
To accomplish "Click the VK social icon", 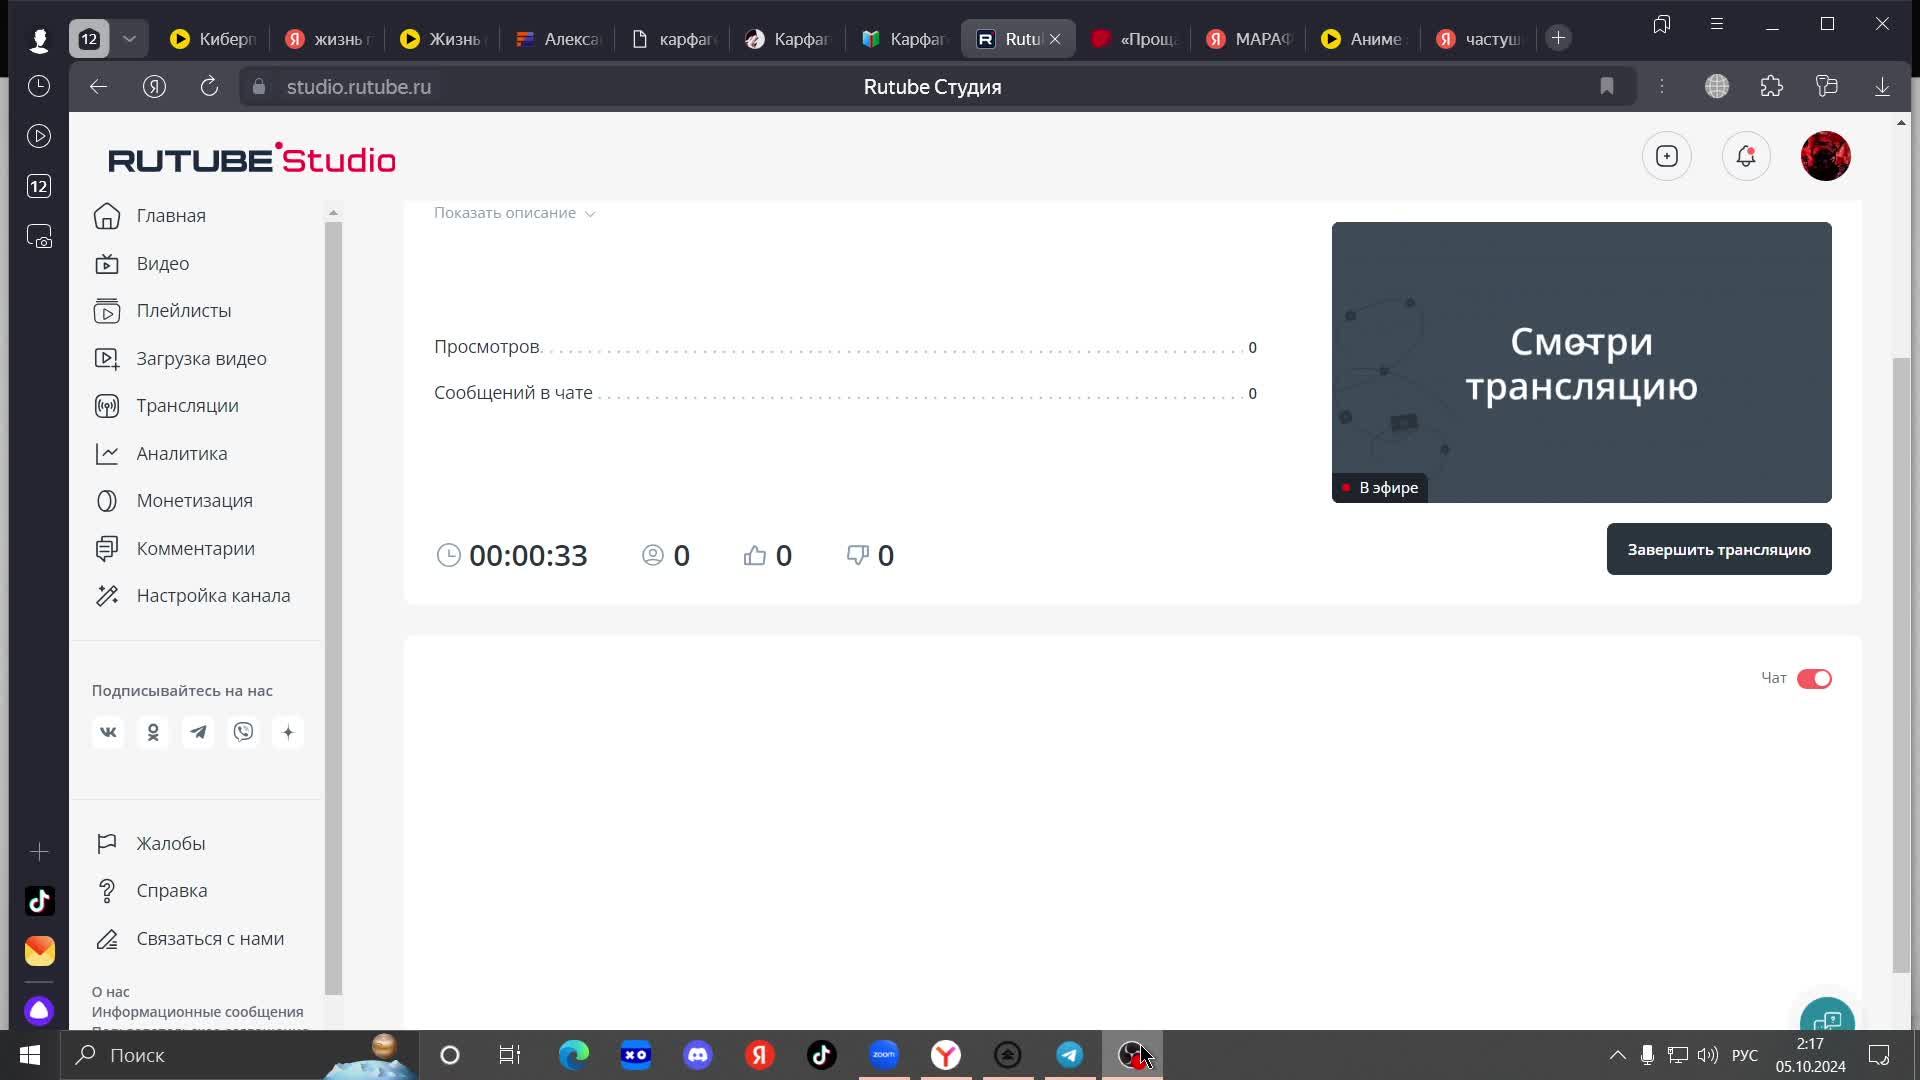I will [x=108, y=733].
